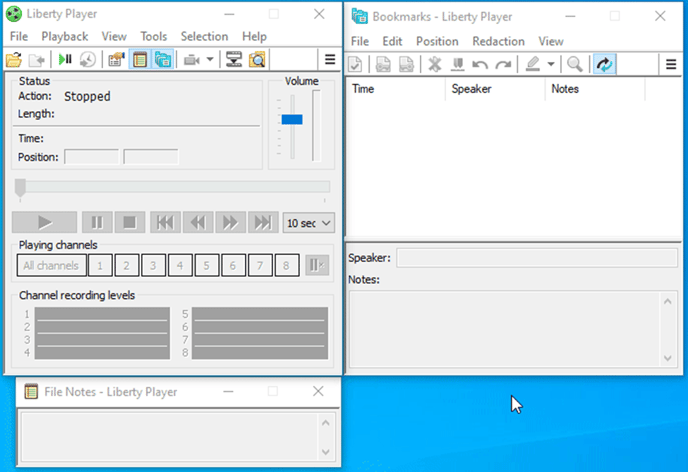Open the File menu in Bookmarks window
This screenshot has height=472, width=688.
(360, 41)
